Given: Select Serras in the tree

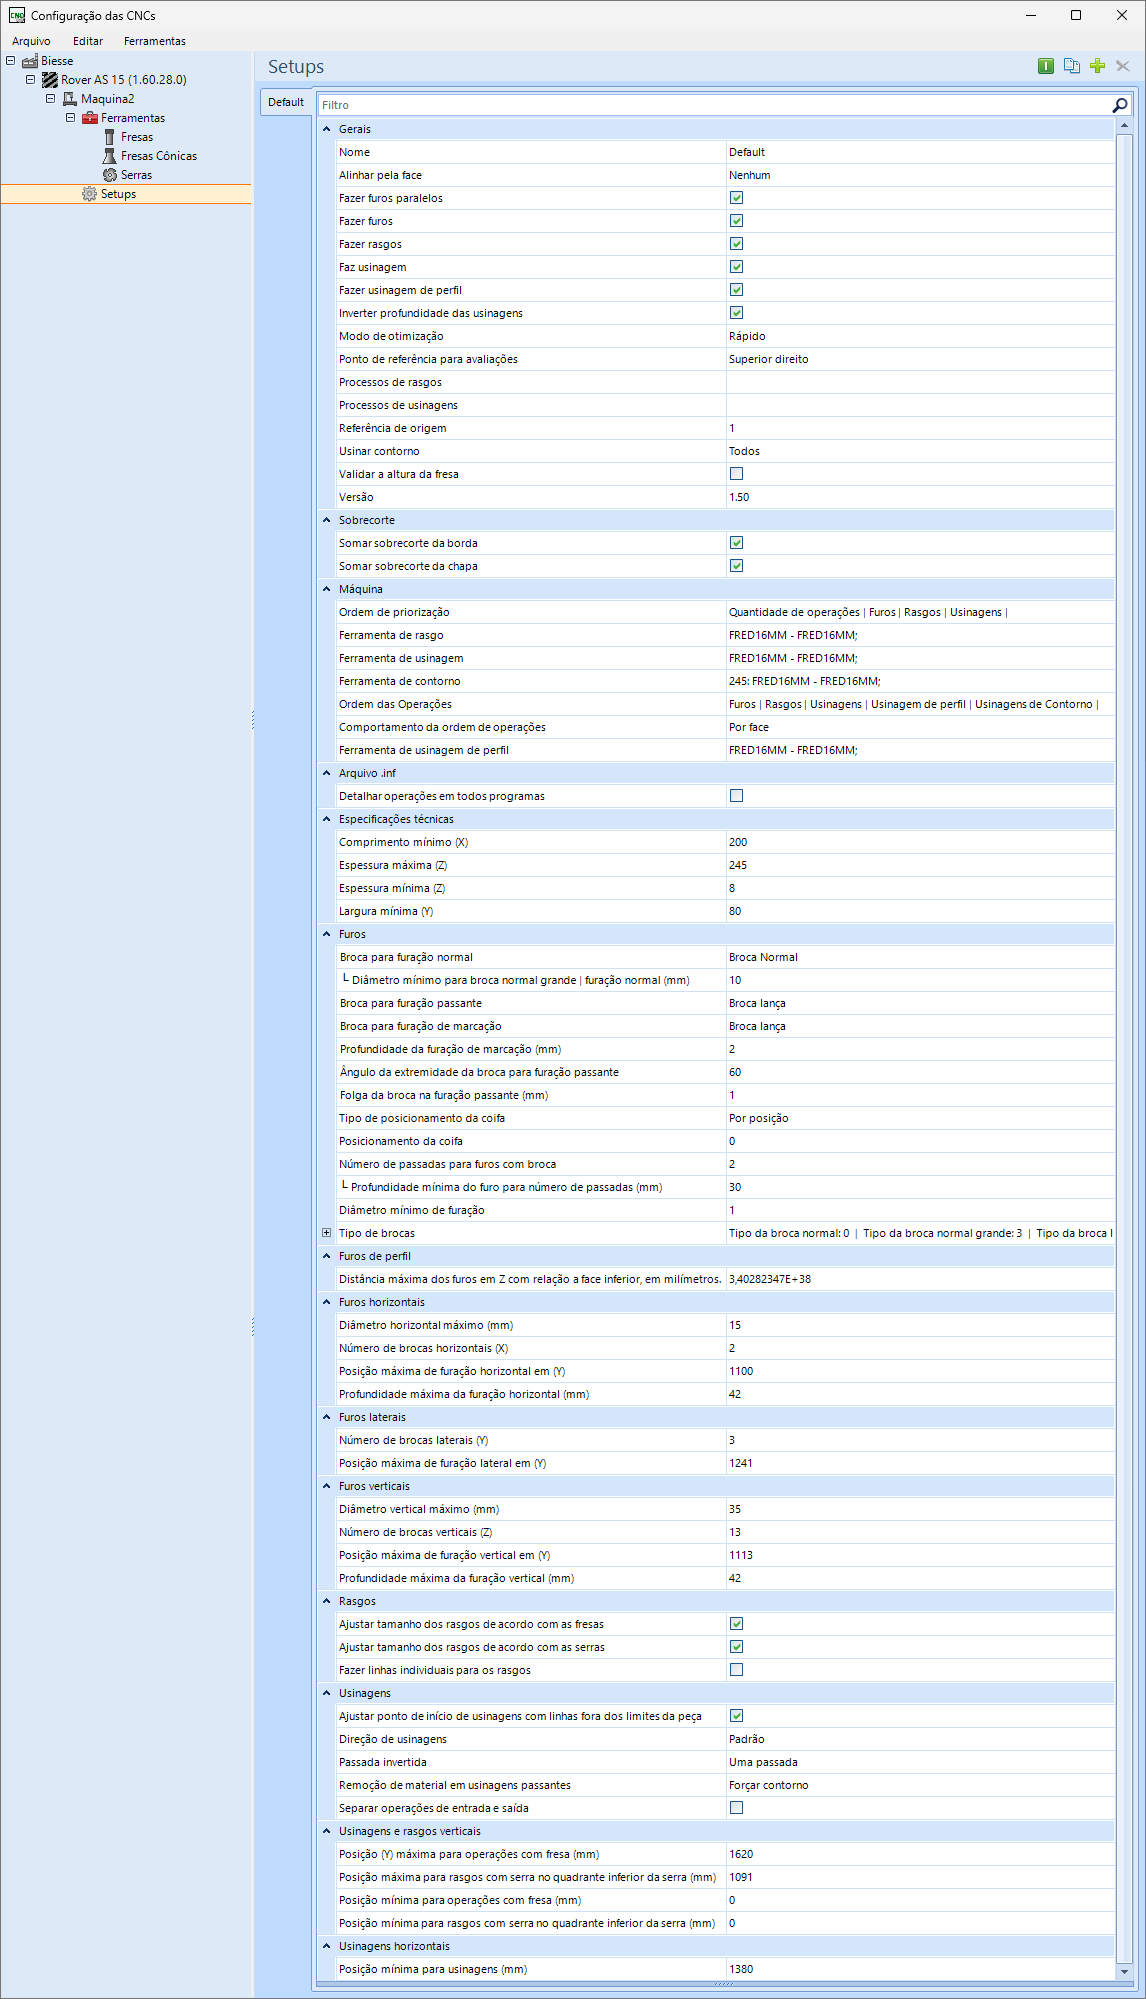Looking at the screenshot, I should 137,175.
